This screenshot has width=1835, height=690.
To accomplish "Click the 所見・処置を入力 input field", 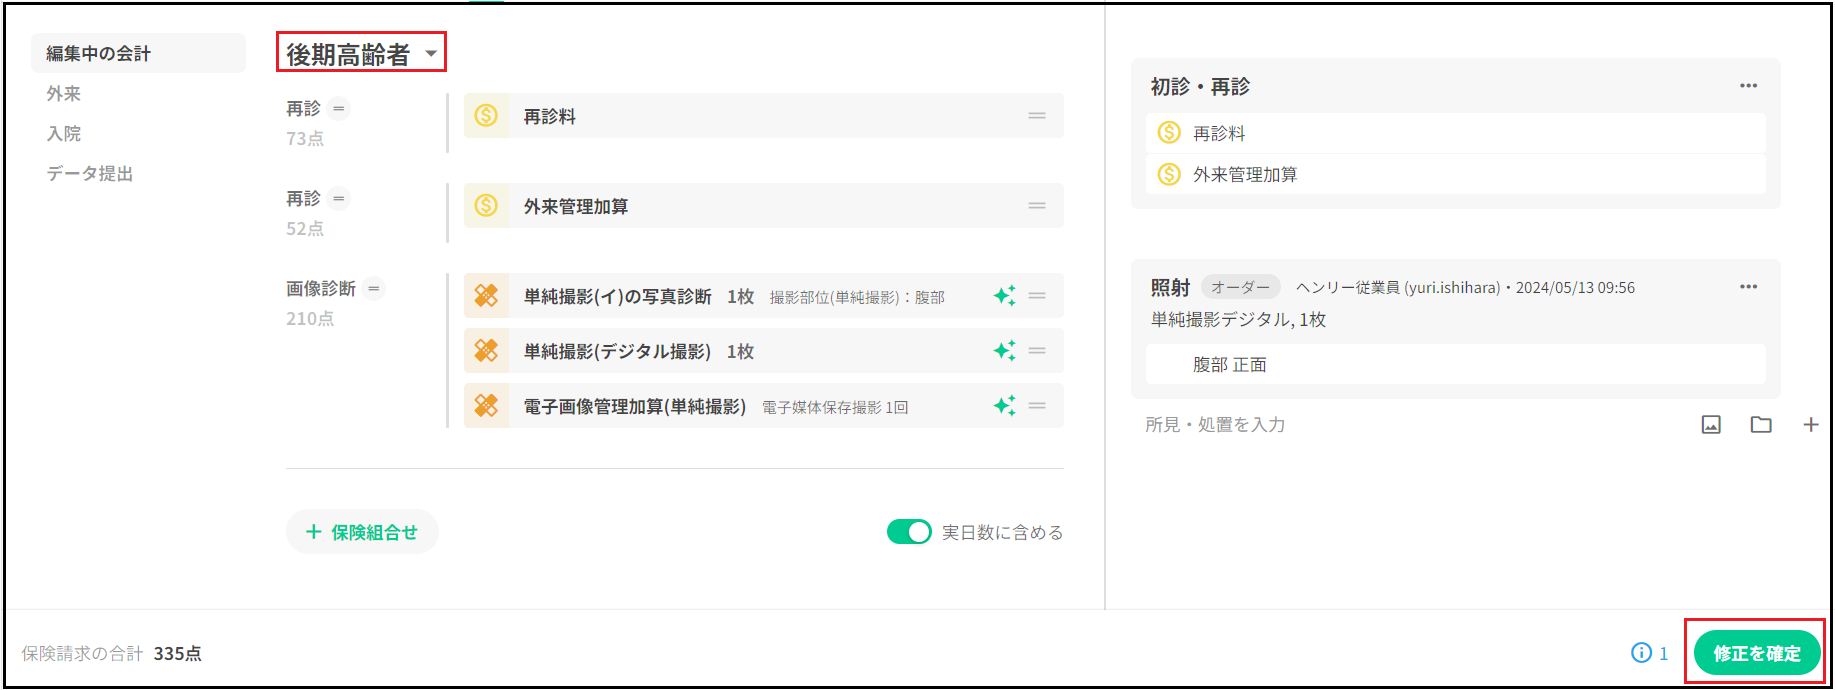I will (x=1400, y=425).
